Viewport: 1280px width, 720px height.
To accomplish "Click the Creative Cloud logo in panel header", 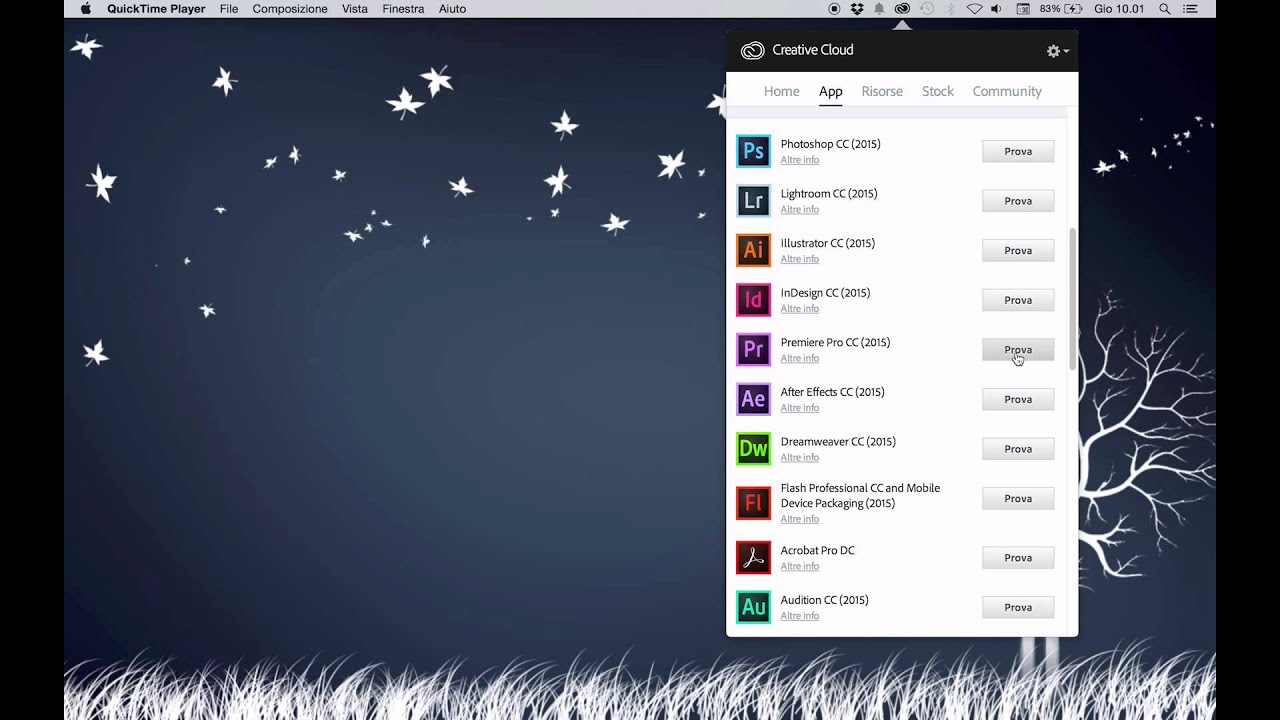I will (x=752, y=50).
